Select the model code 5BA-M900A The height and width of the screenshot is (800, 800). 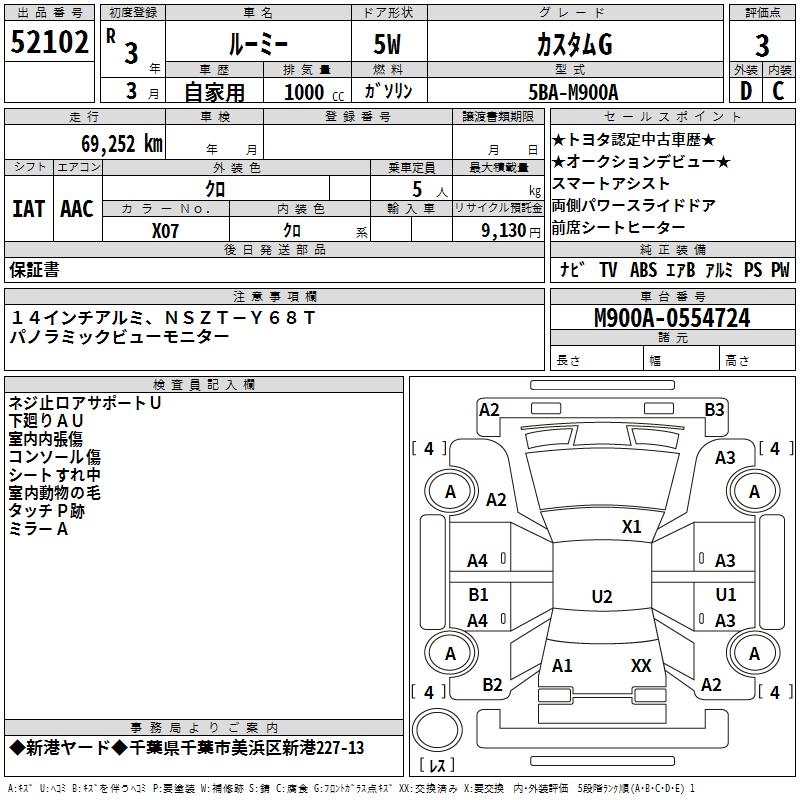pos(573,93)
